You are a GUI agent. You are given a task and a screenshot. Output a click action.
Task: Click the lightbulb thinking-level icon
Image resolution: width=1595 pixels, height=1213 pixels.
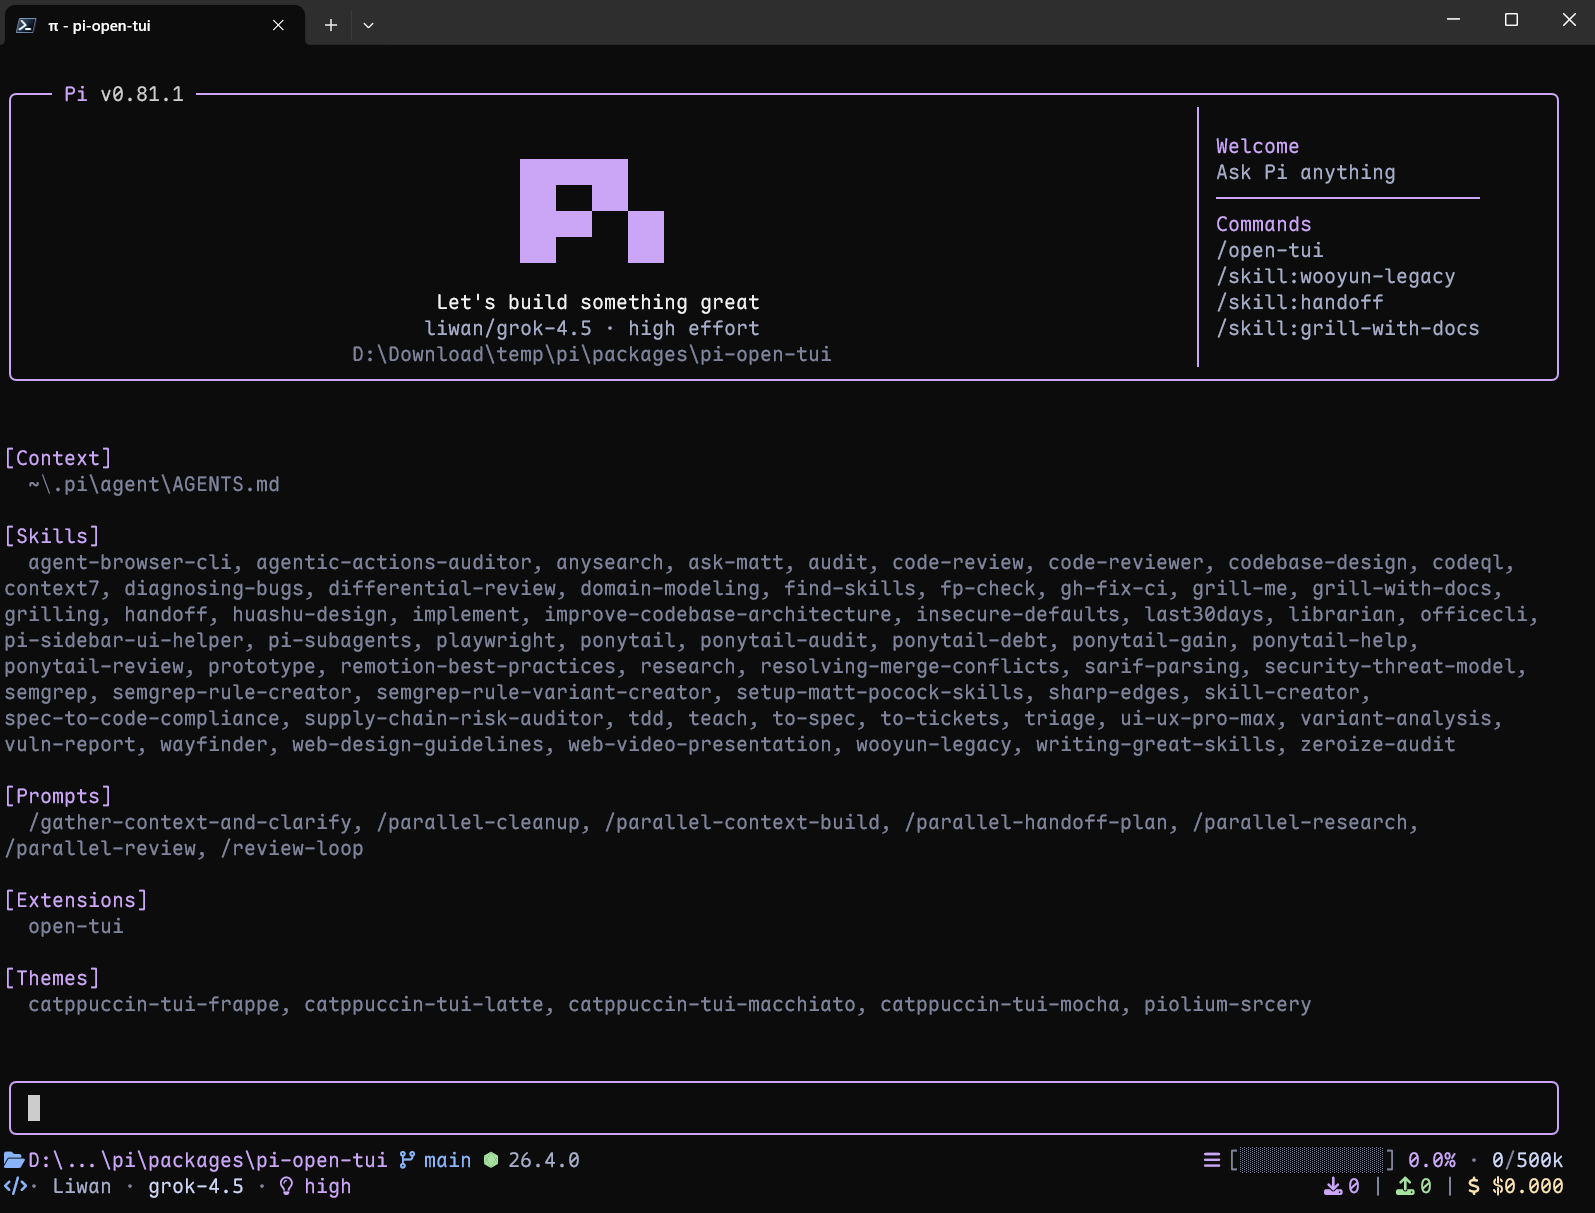286,1186
